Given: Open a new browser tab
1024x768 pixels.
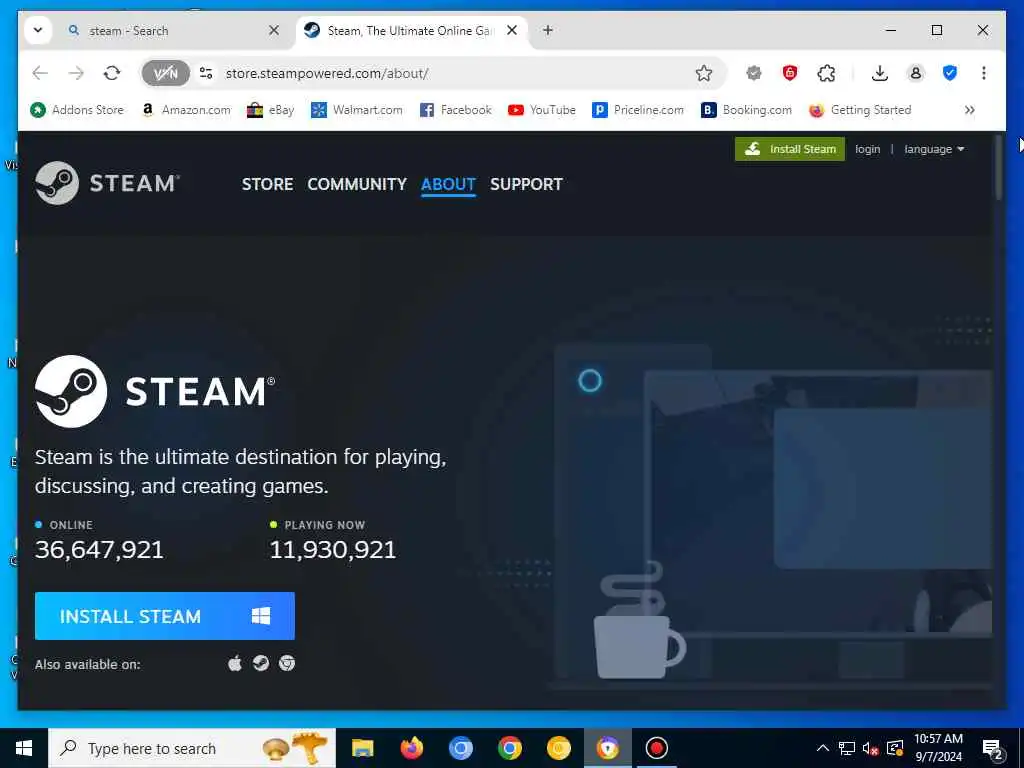Looking at the screenshot, I should click(x=548, y=30).
